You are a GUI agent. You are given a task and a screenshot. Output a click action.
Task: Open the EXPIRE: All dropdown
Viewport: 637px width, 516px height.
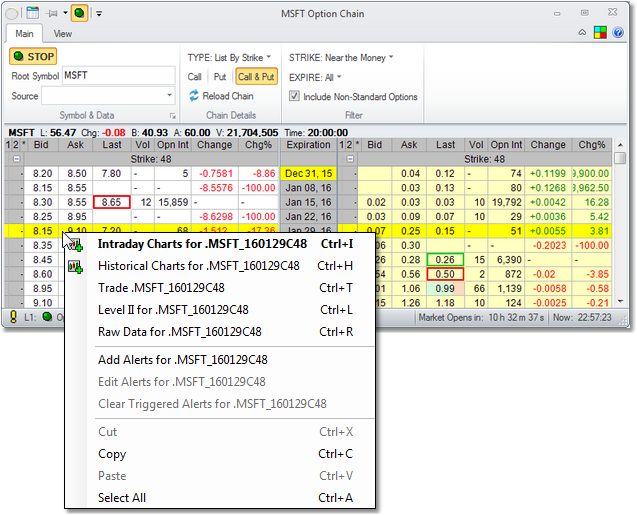click(315, 77)
